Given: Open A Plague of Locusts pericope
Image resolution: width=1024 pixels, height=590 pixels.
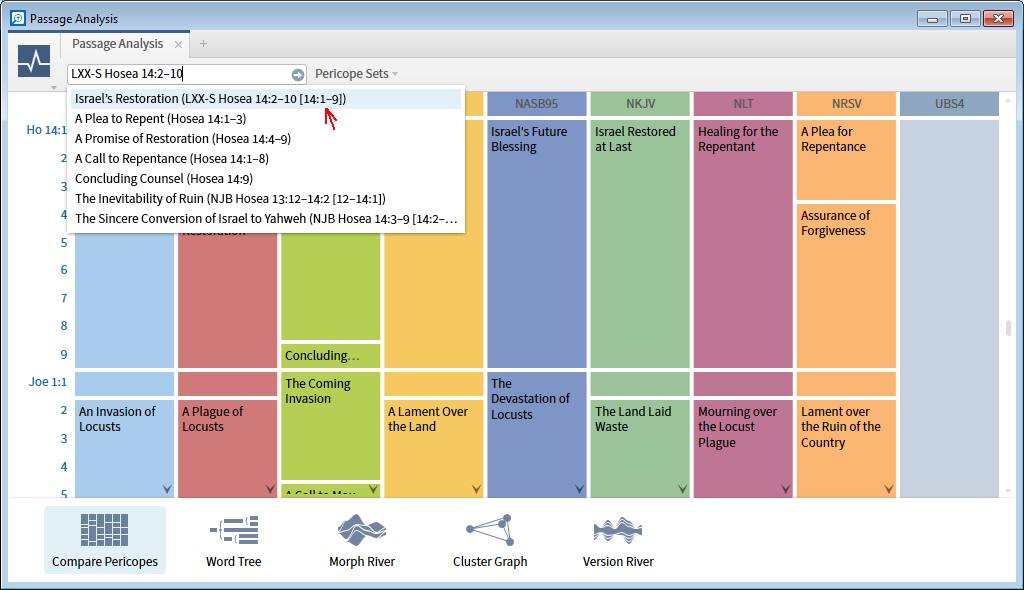Looking at the screenshot, I should pos(227,448).
